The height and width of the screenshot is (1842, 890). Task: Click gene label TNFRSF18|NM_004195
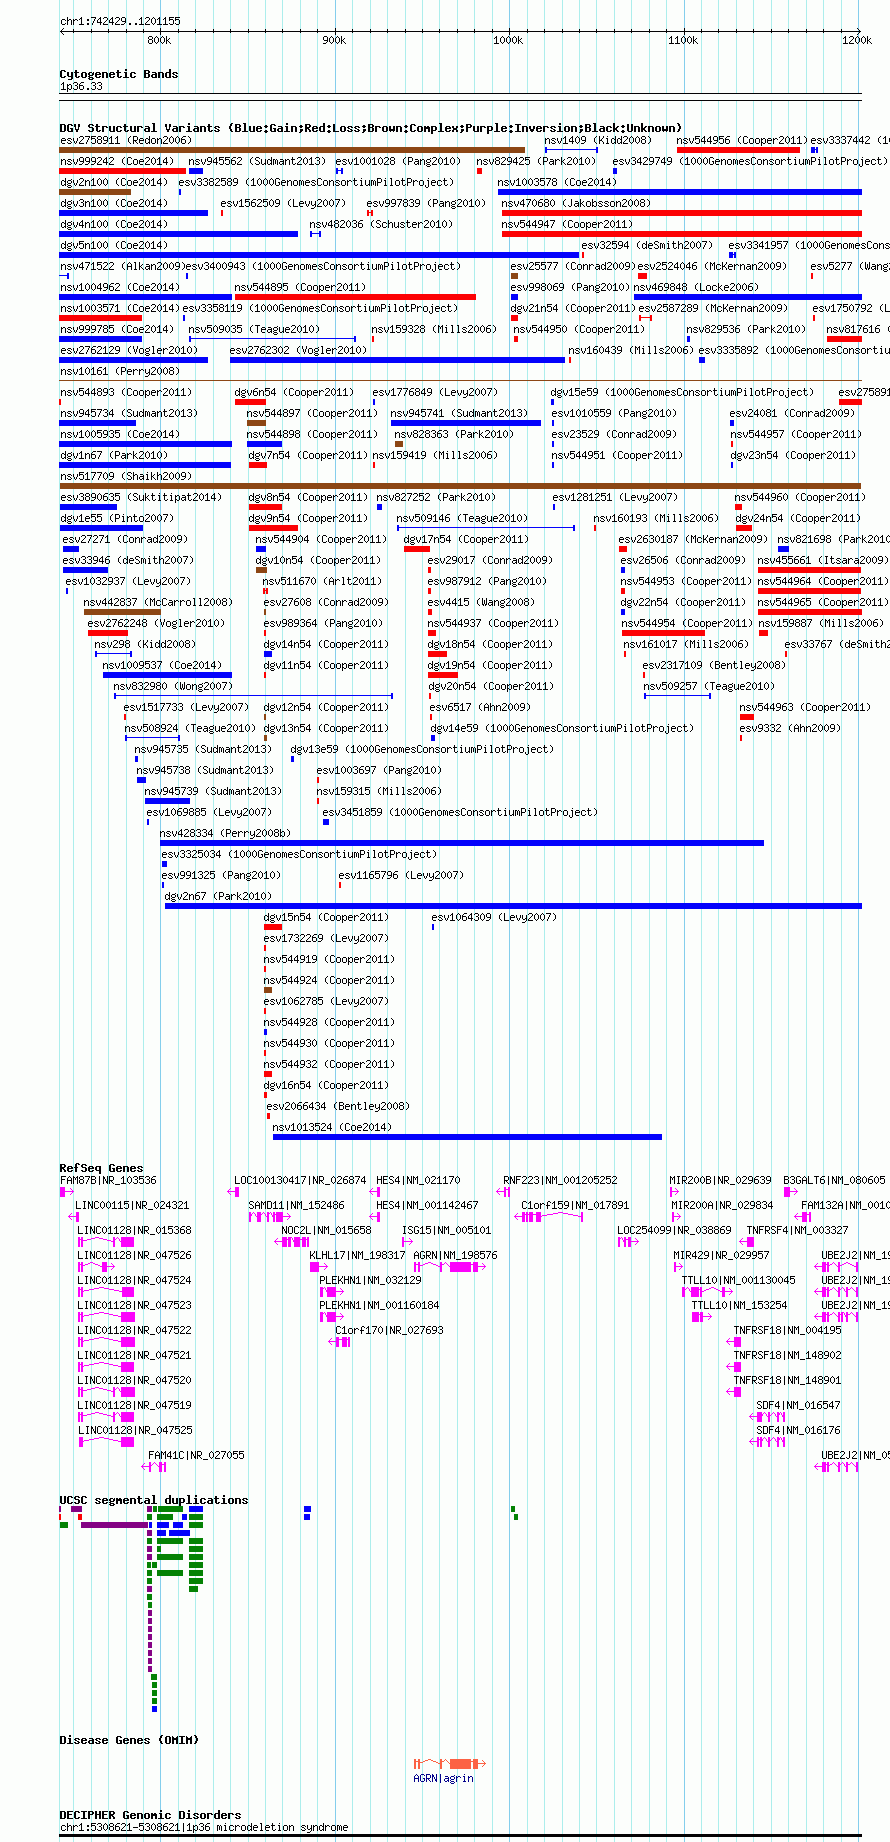pos(788,1330)
